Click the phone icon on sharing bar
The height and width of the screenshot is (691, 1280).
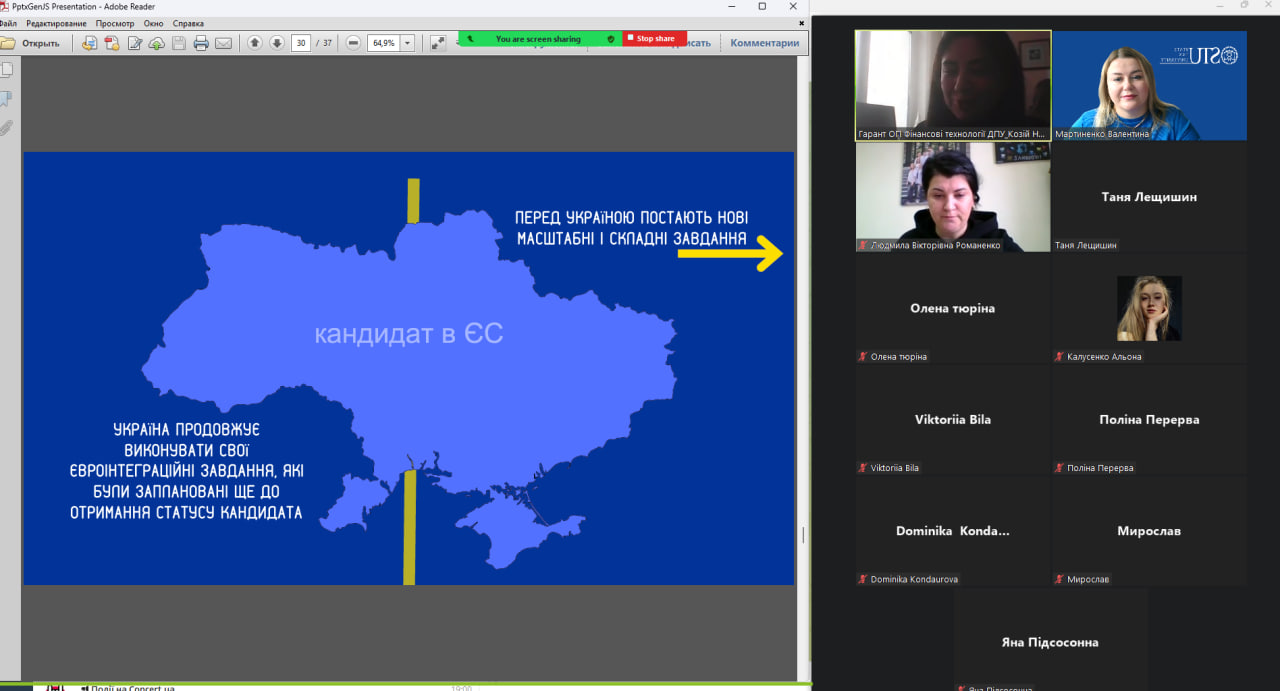[470, 39]
